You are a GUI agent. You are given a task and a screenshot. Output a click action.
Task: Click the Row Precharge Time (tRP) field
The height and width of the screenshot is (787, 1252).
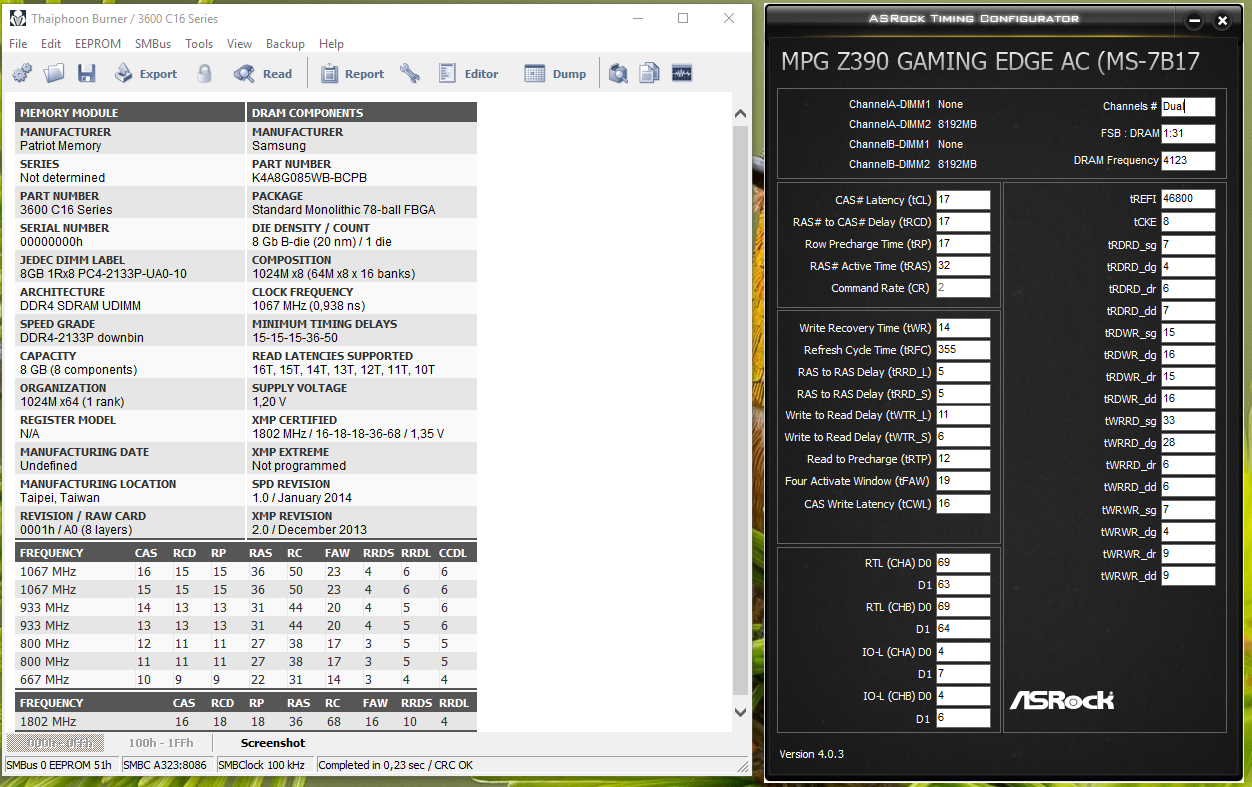(963, 244)
